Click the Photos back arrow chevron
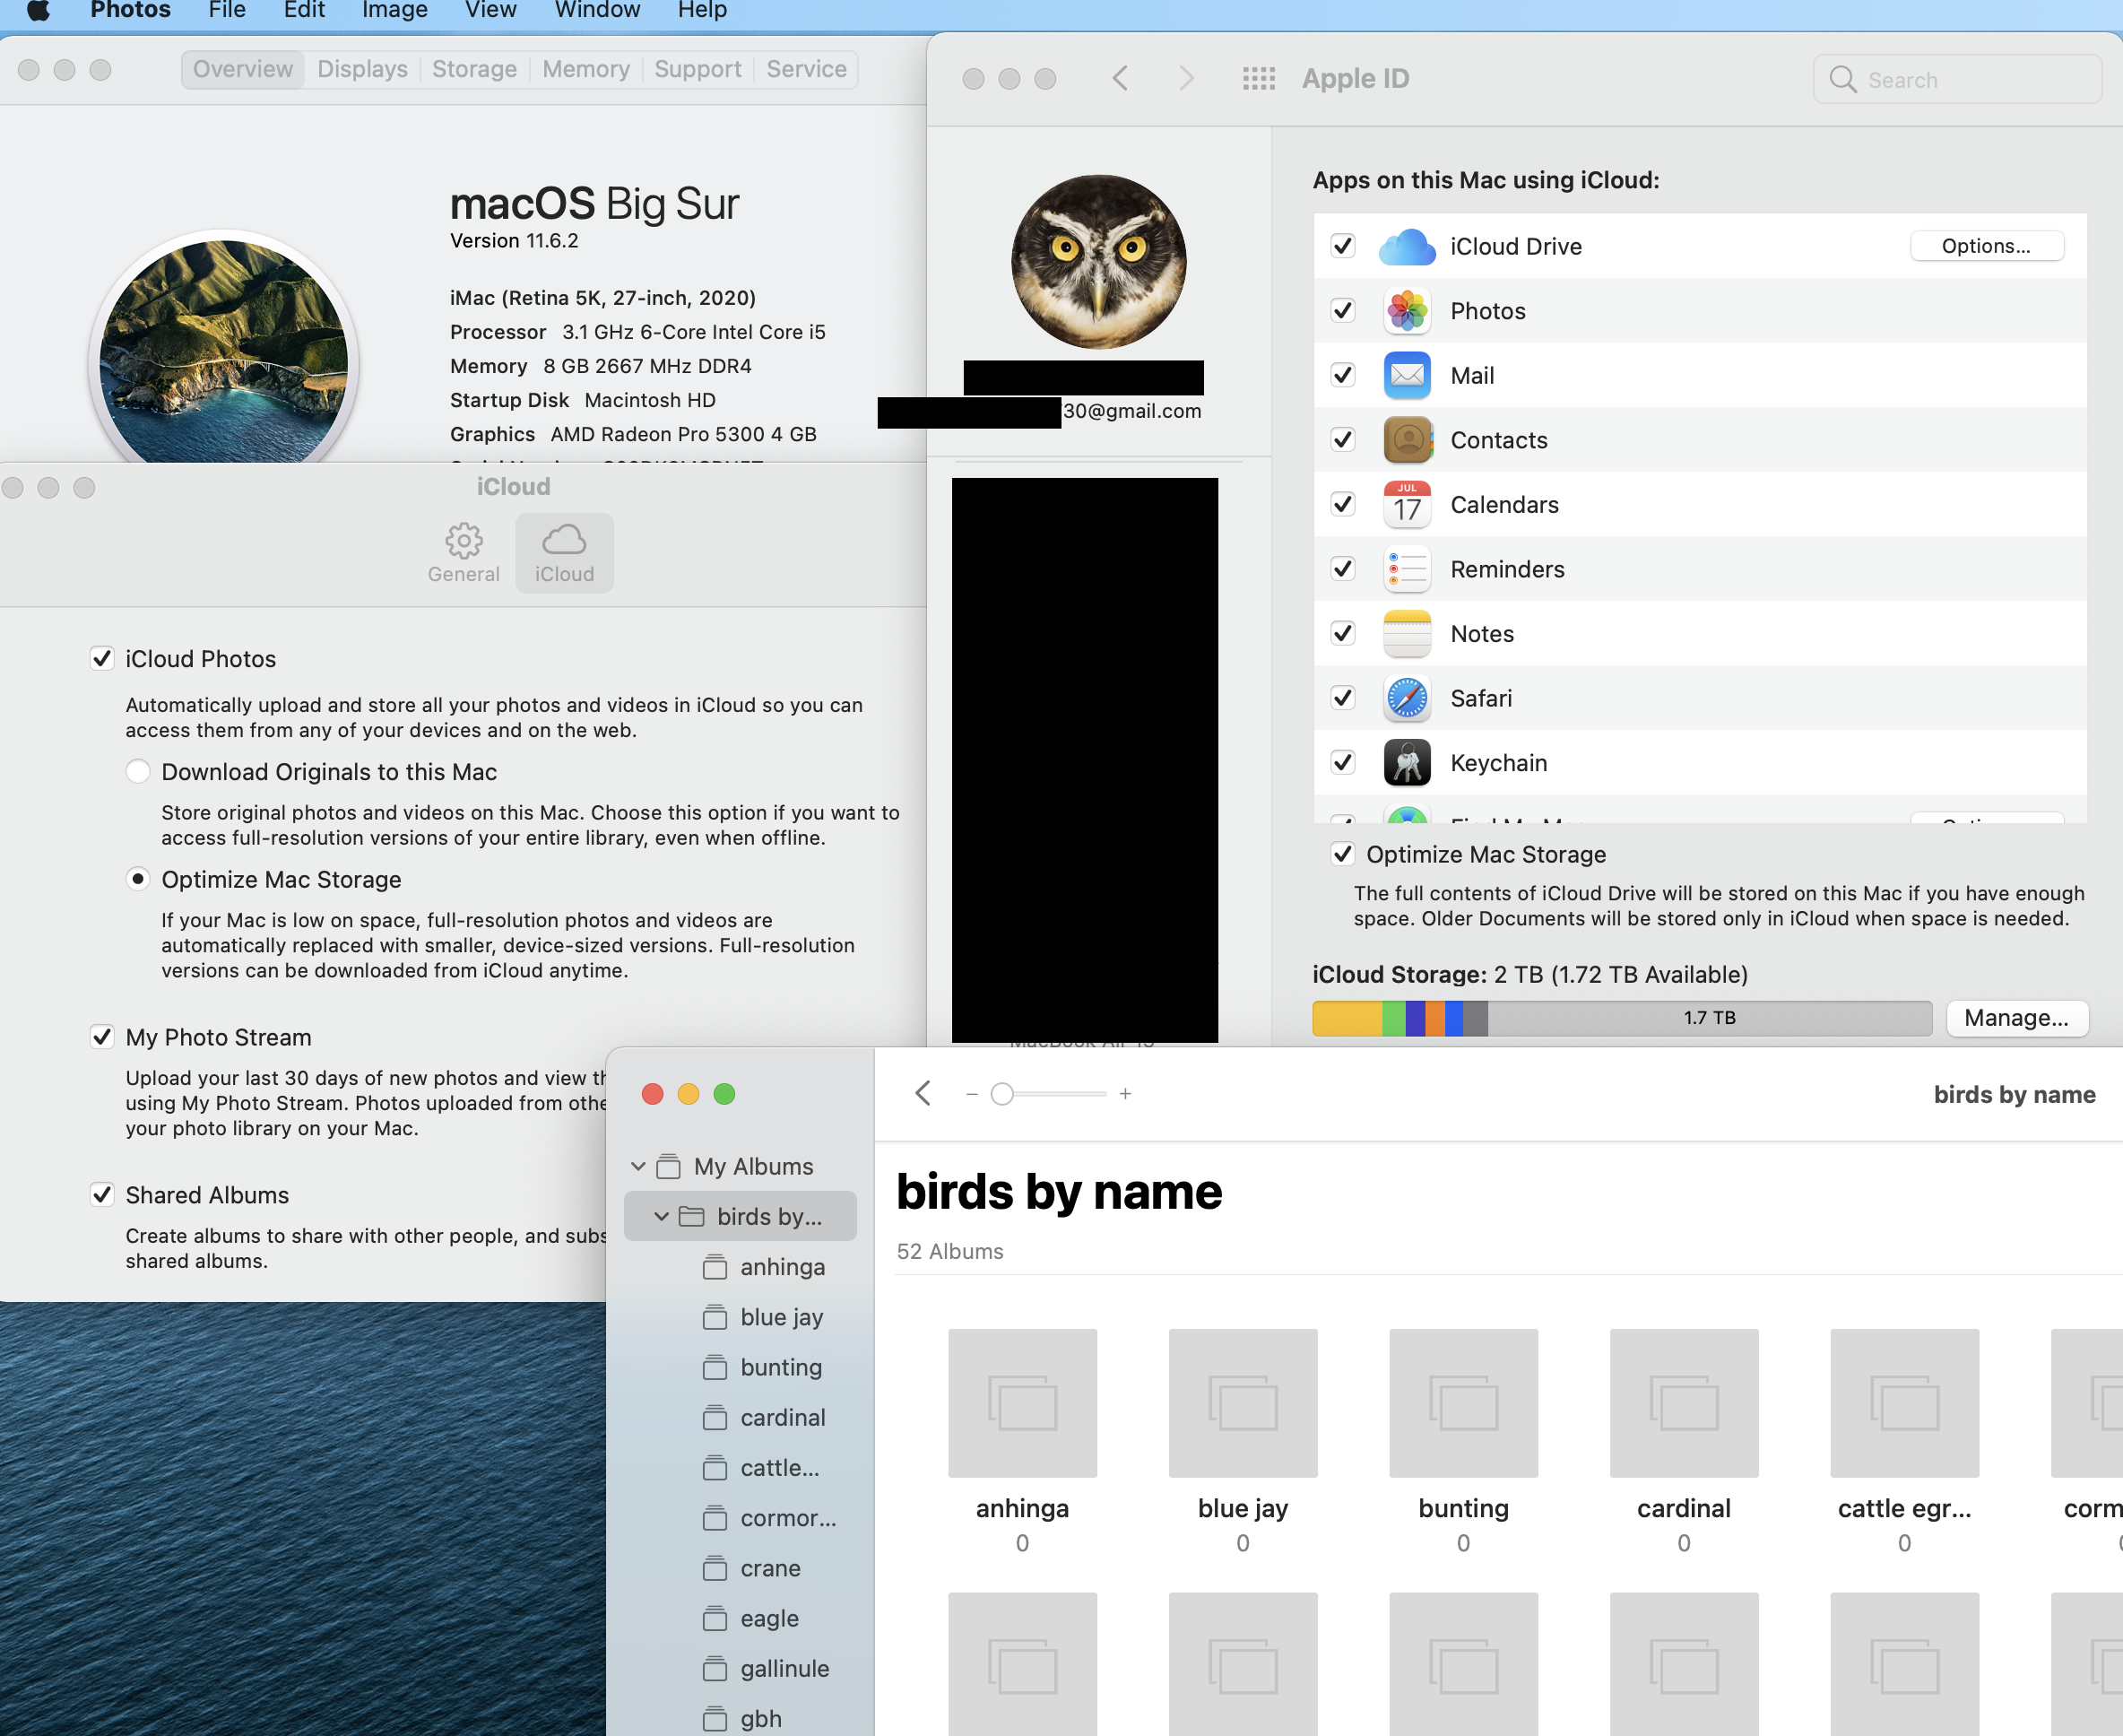 [923, 1093]
